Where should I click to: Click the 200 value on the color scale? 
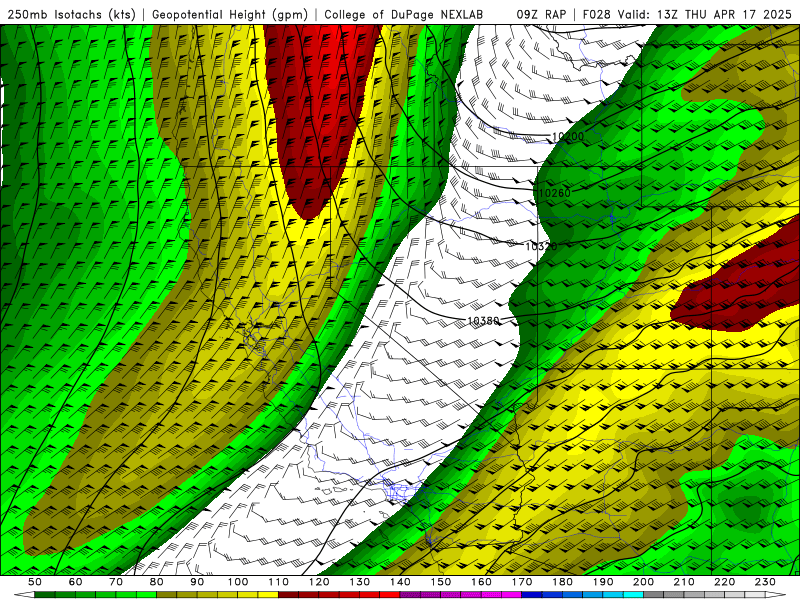(x=643, y=582)
